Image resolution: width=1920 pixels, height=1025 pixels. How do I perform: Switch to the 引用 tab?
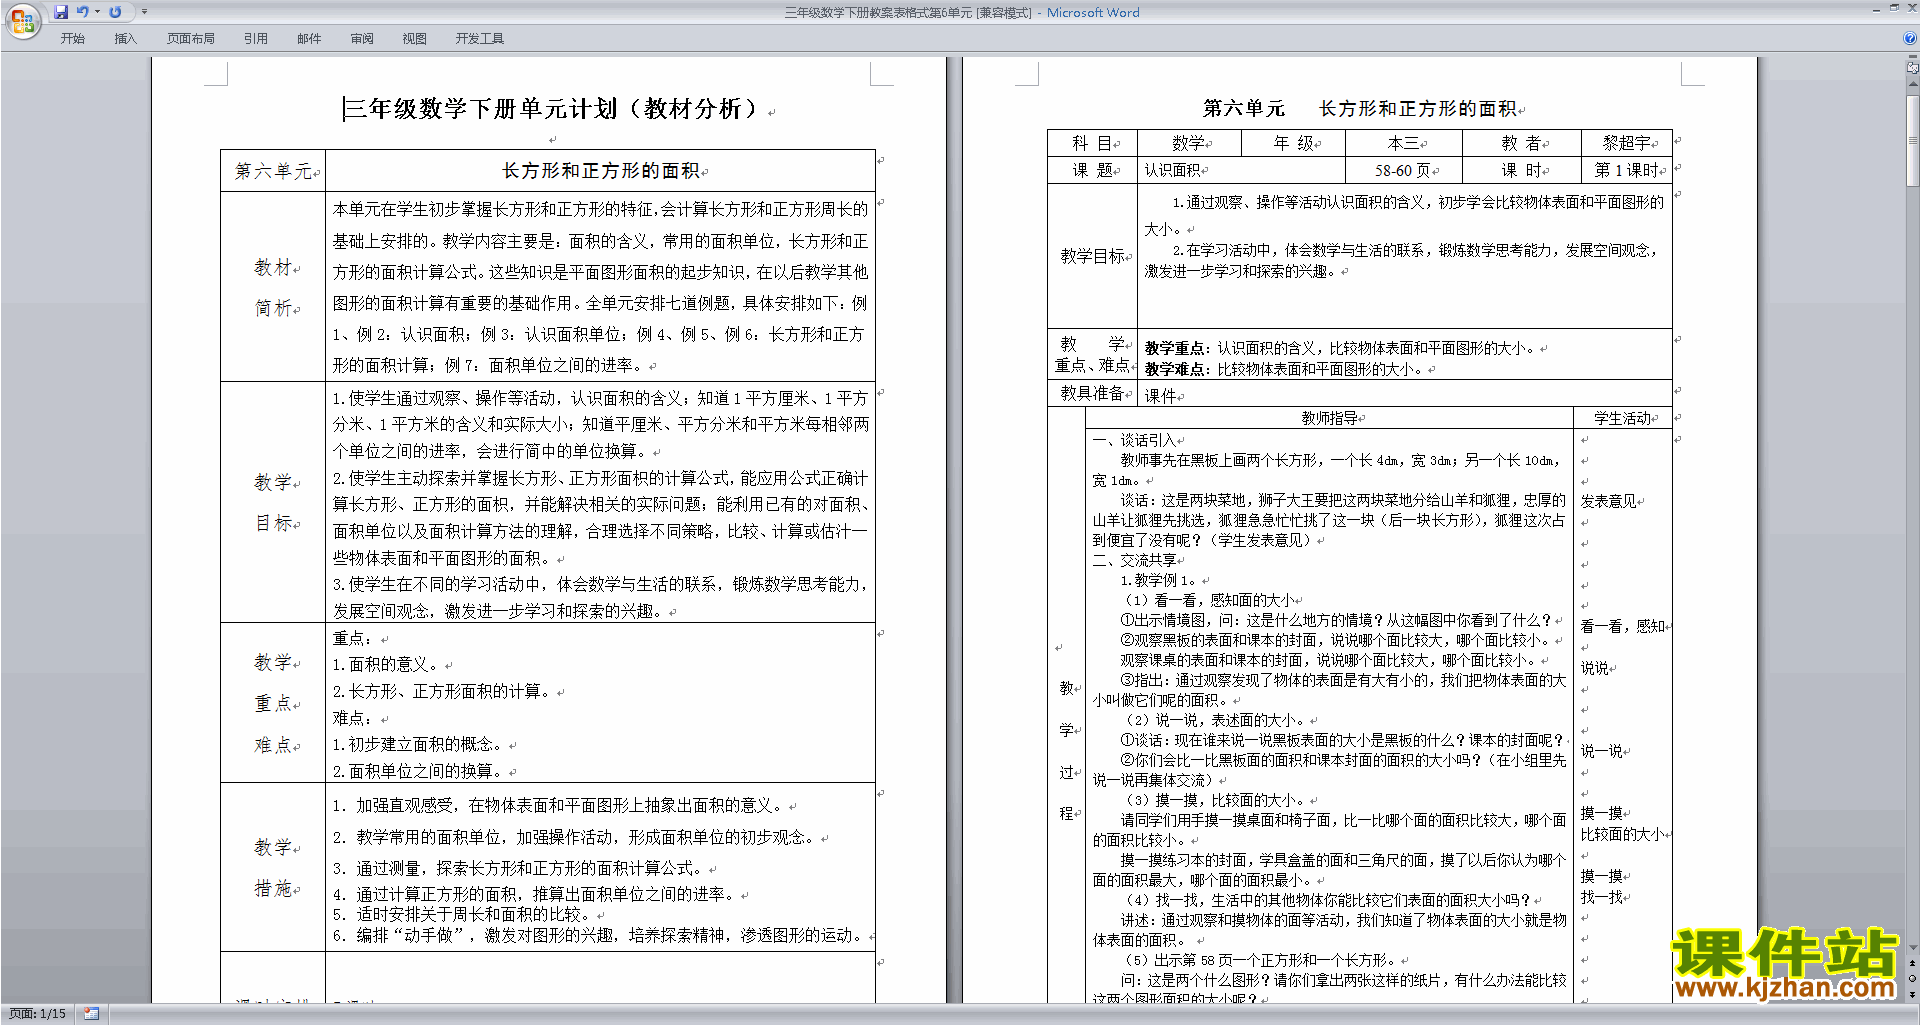click(x=256, y=39)
